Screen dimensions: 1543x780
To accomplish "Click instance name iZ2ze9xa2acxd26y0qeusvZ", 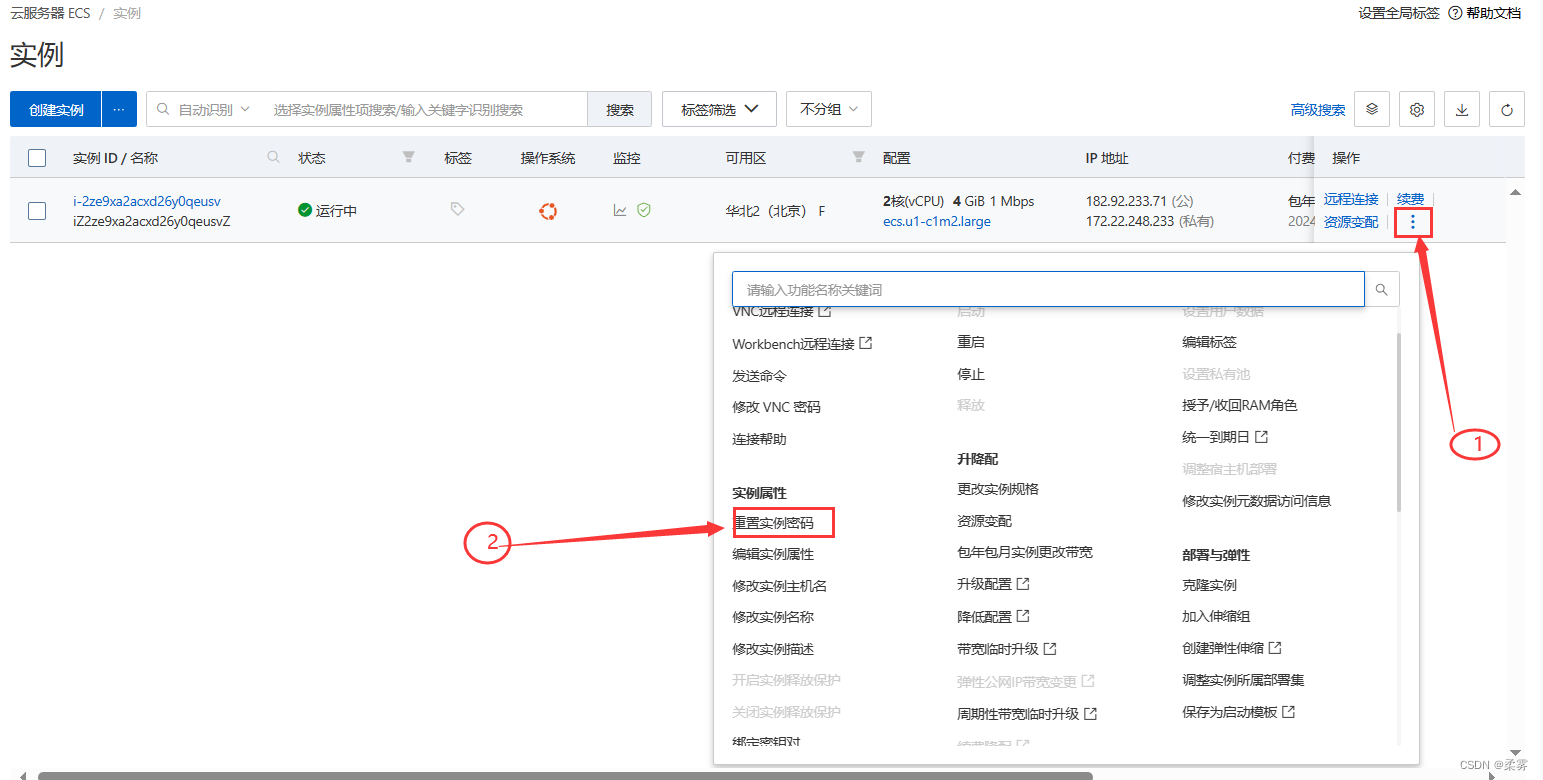I will point(152,221).
